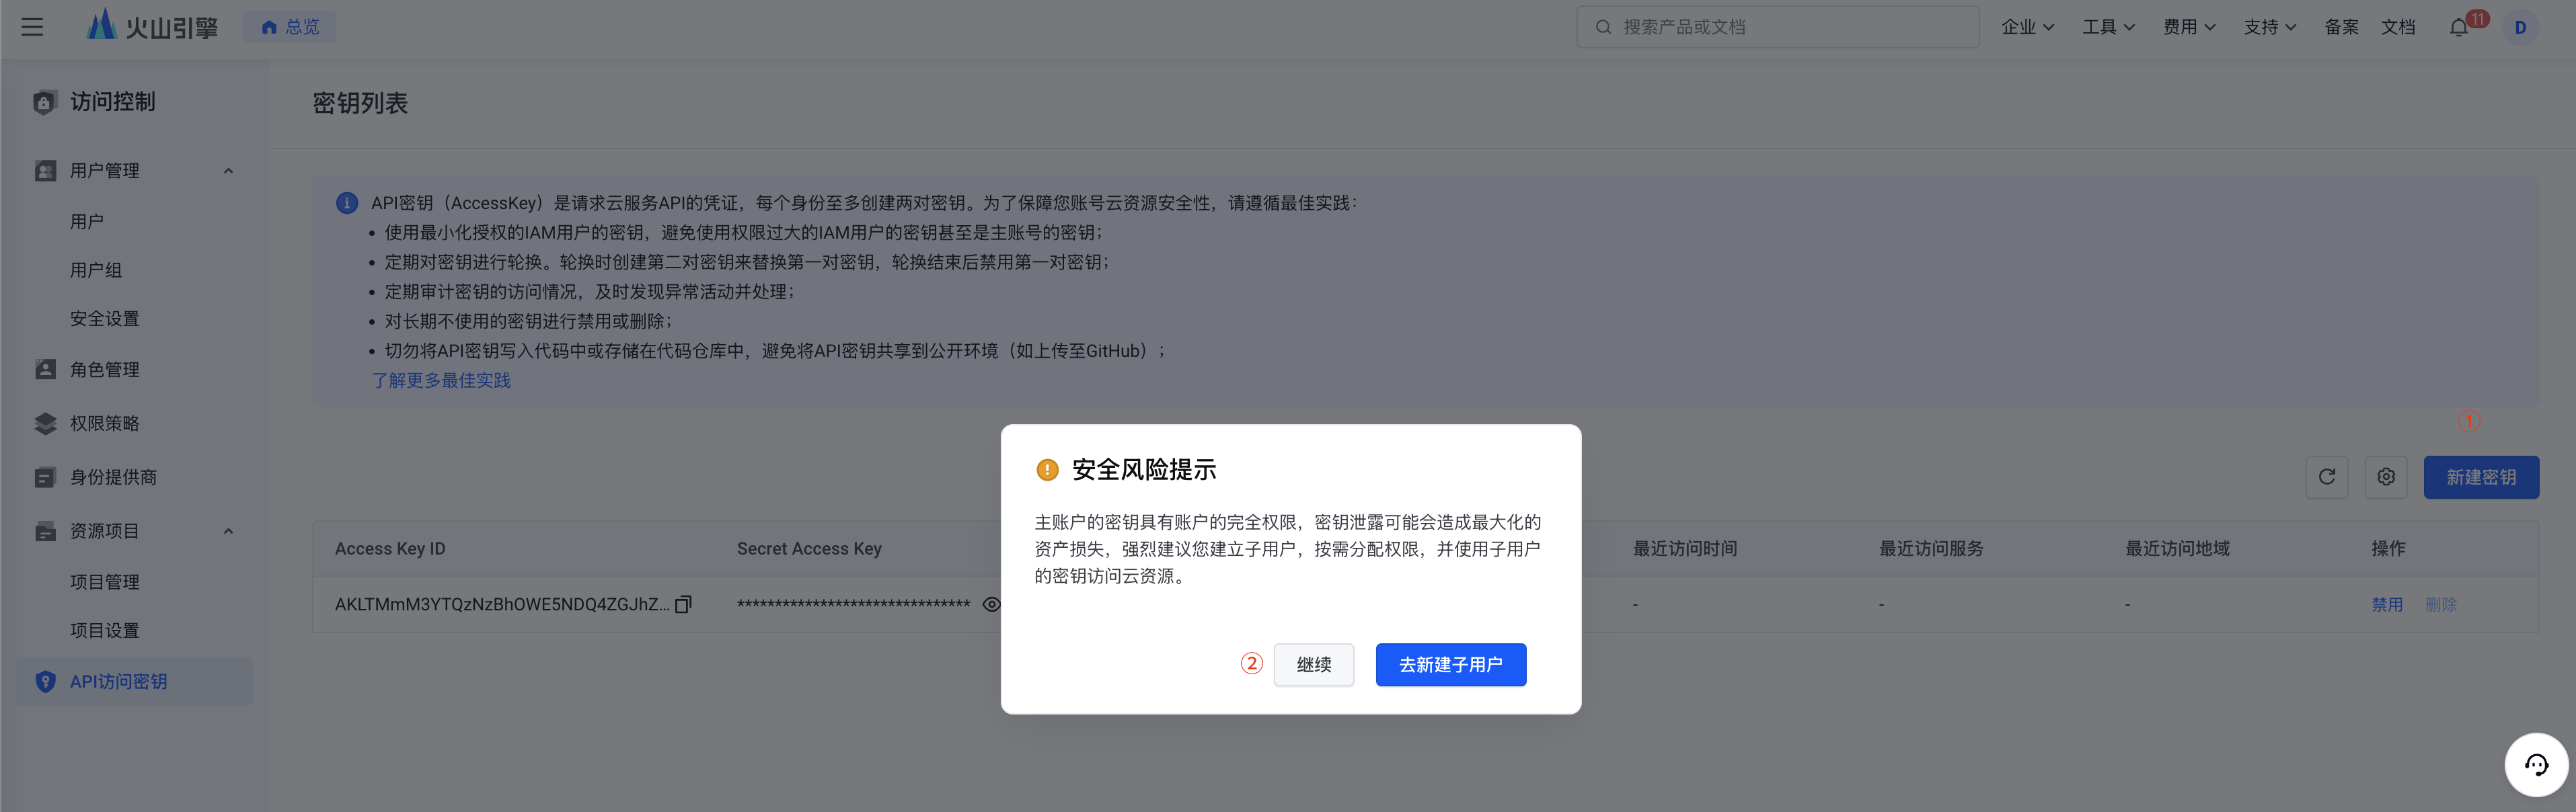
Task: Click the 继续 button in the dialog
Action: point(1313,665)
